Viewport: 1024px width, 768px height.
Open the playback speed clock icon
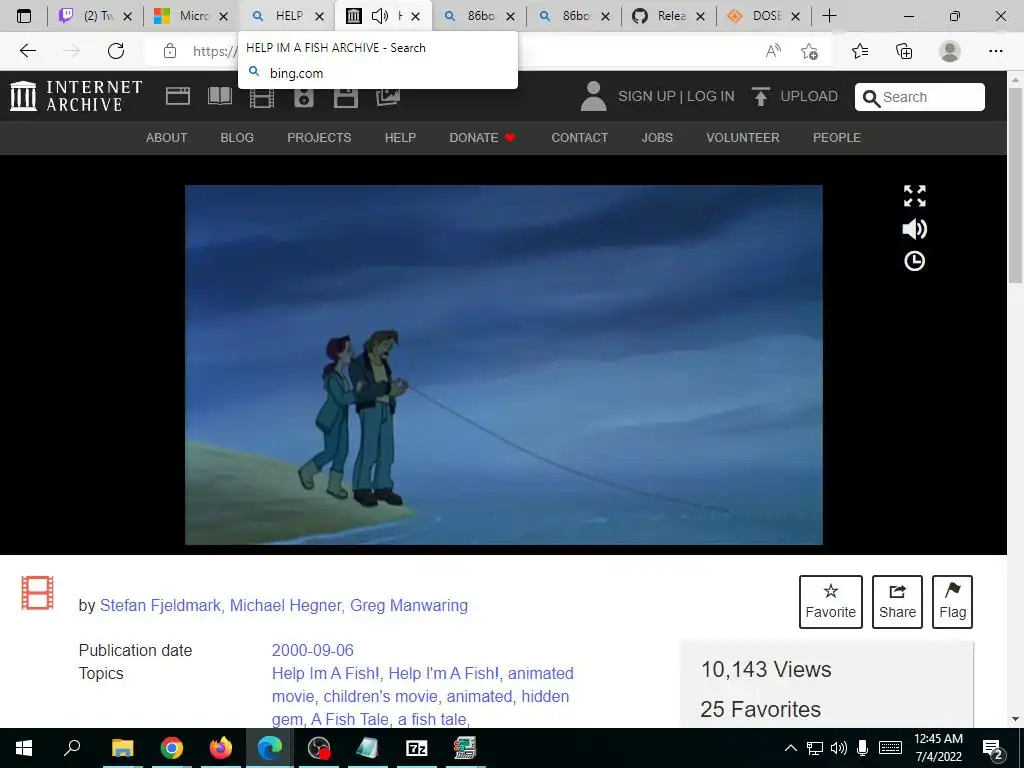click(914, 261)
